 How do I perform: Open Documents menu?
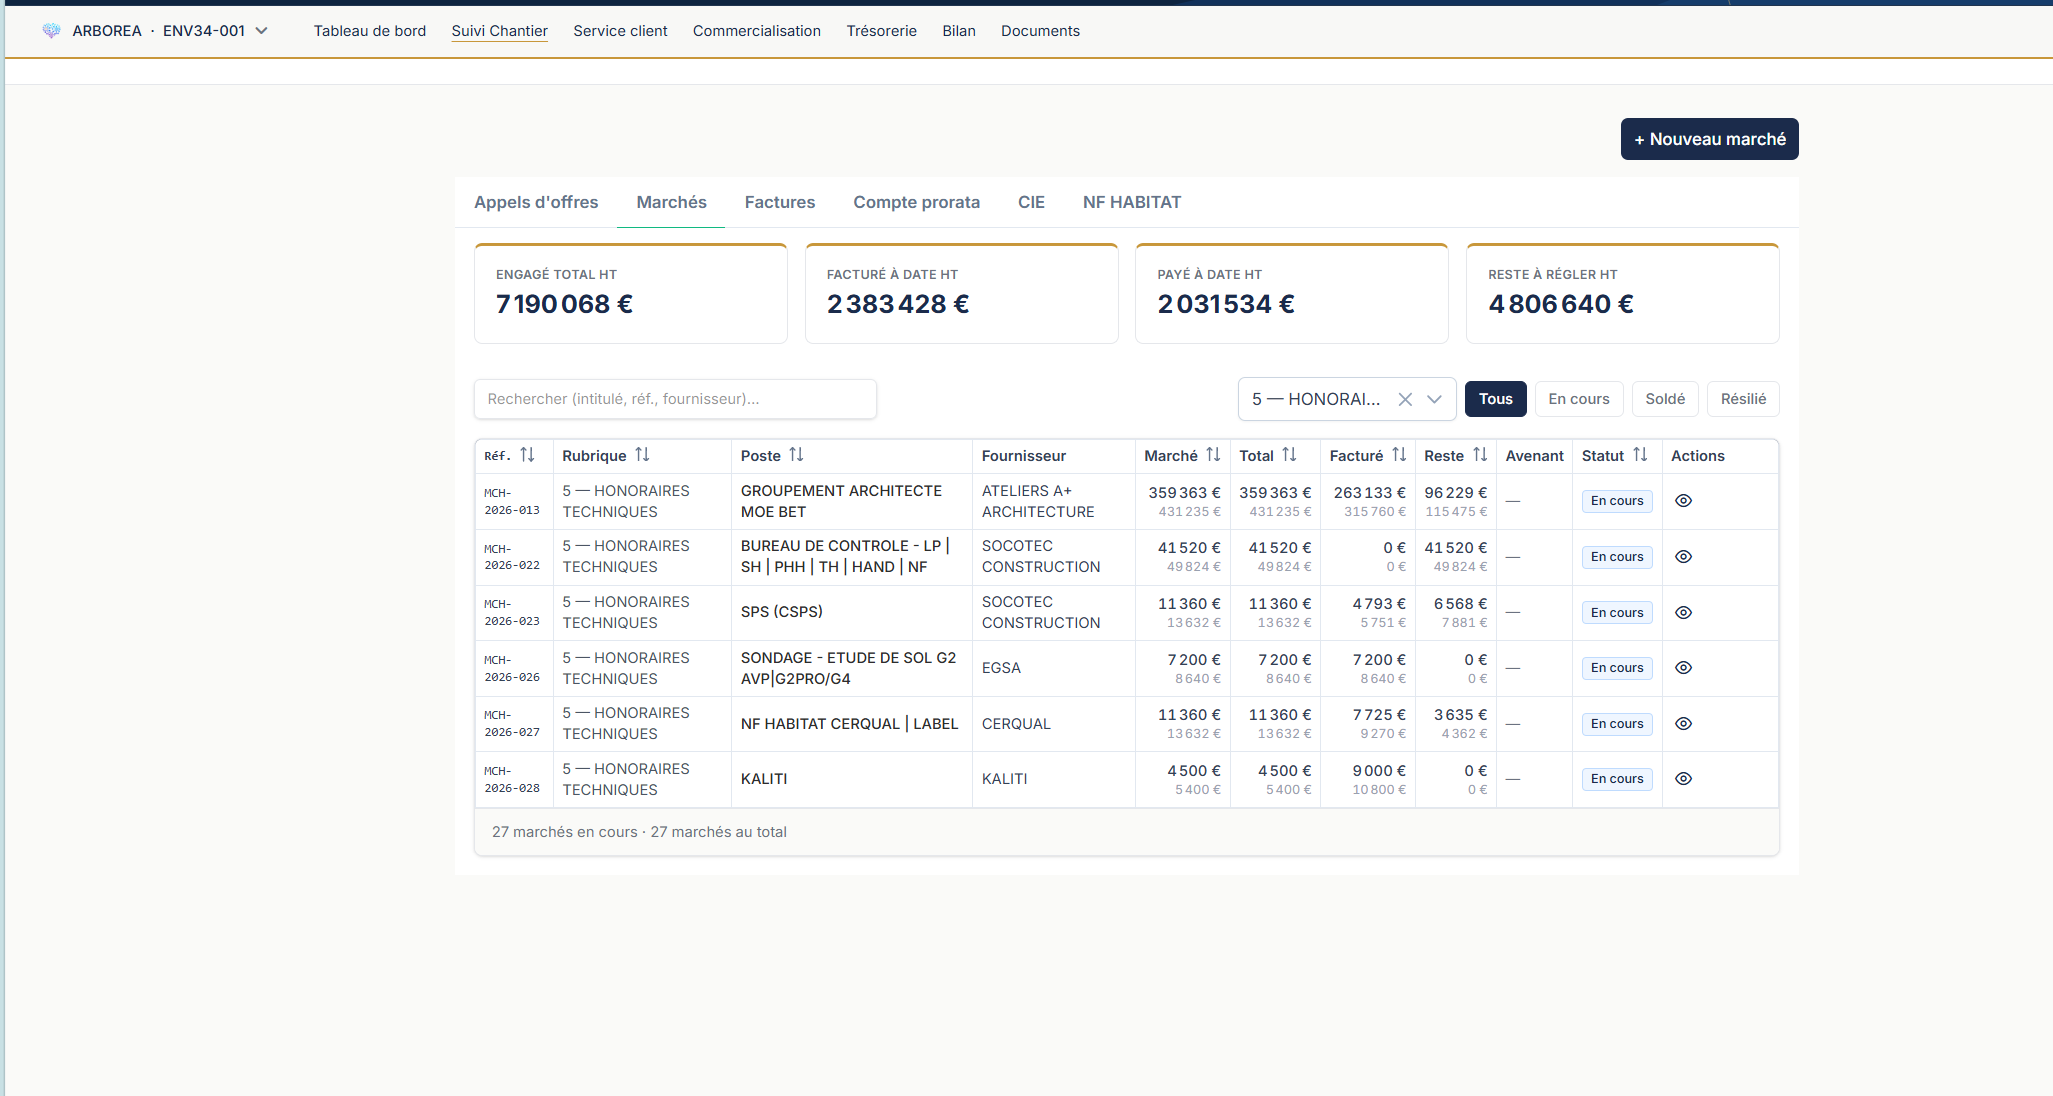coord(1040,31)
